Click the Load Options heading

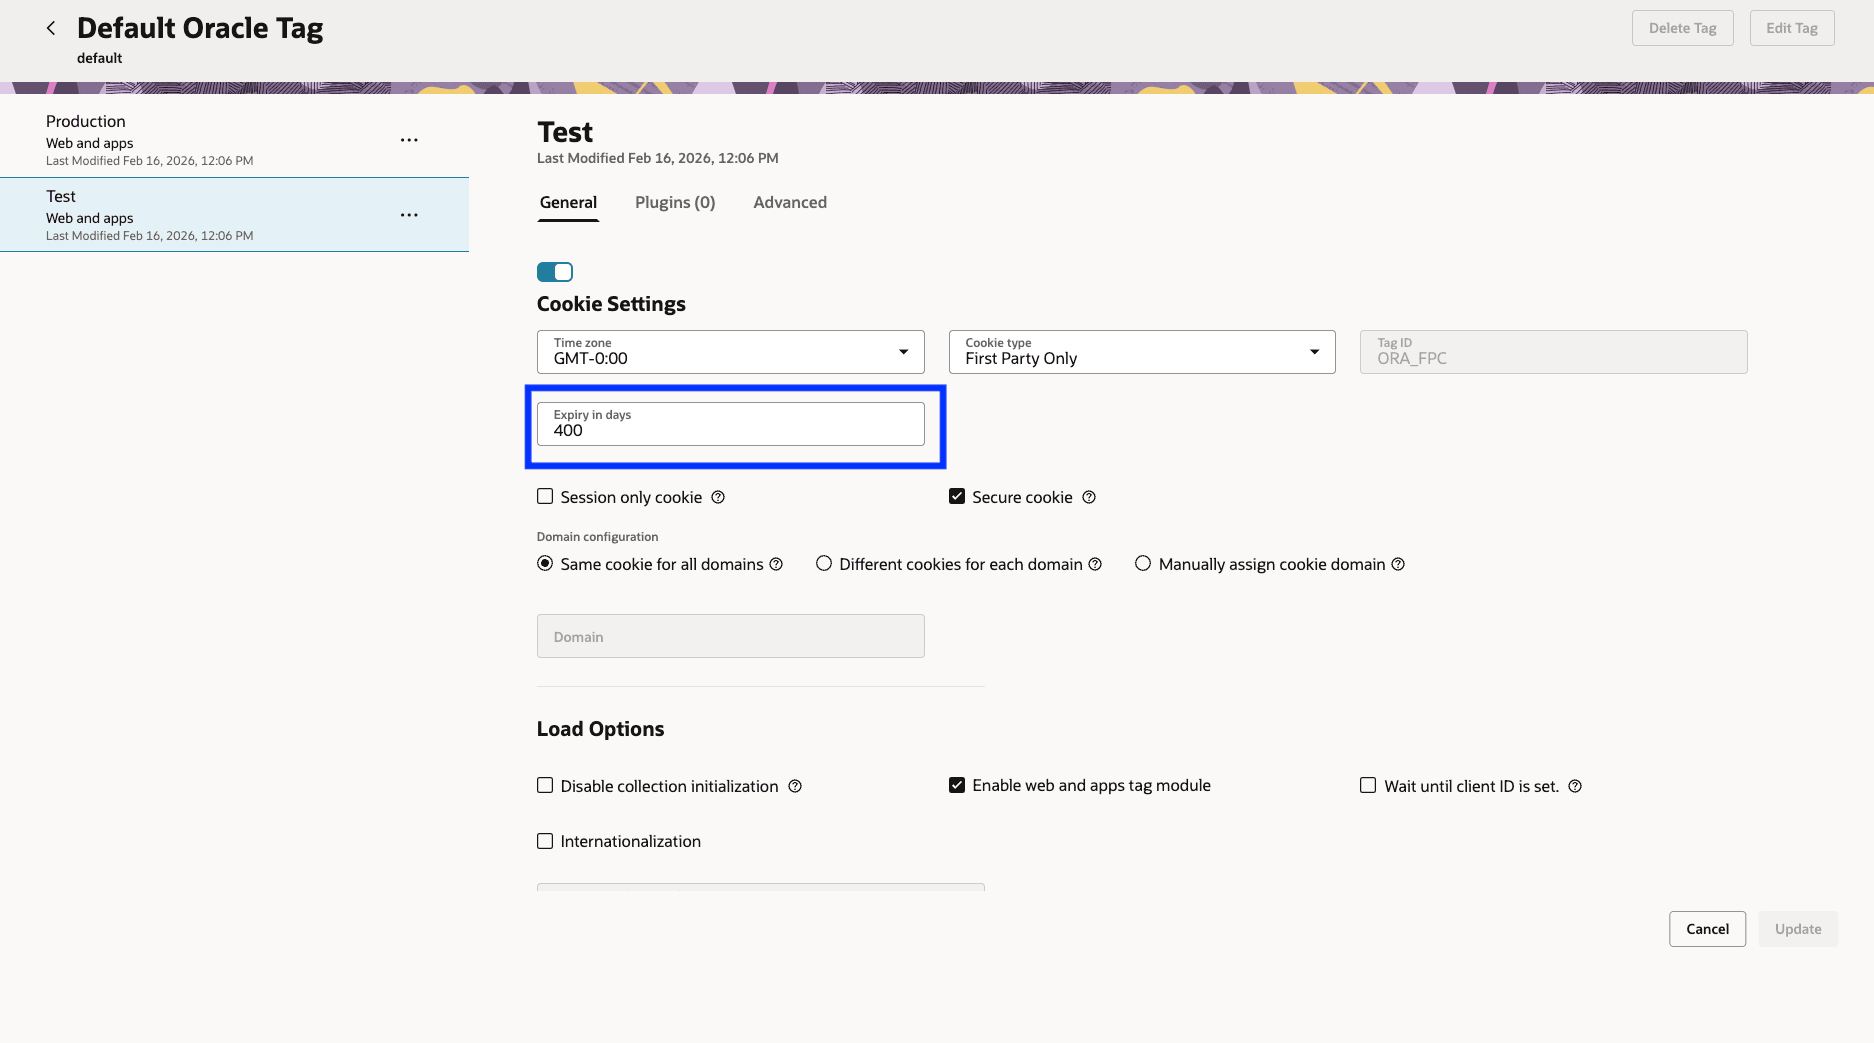tap(600, 729)
